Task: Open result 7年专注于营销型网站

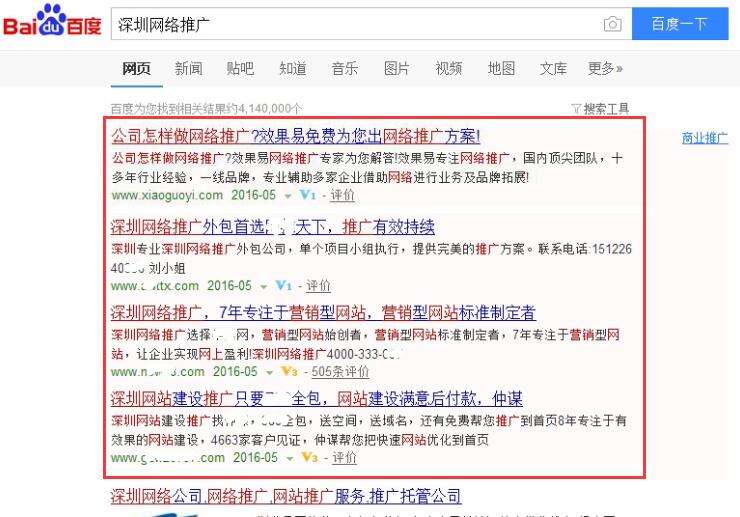Action: pos(323,313)
